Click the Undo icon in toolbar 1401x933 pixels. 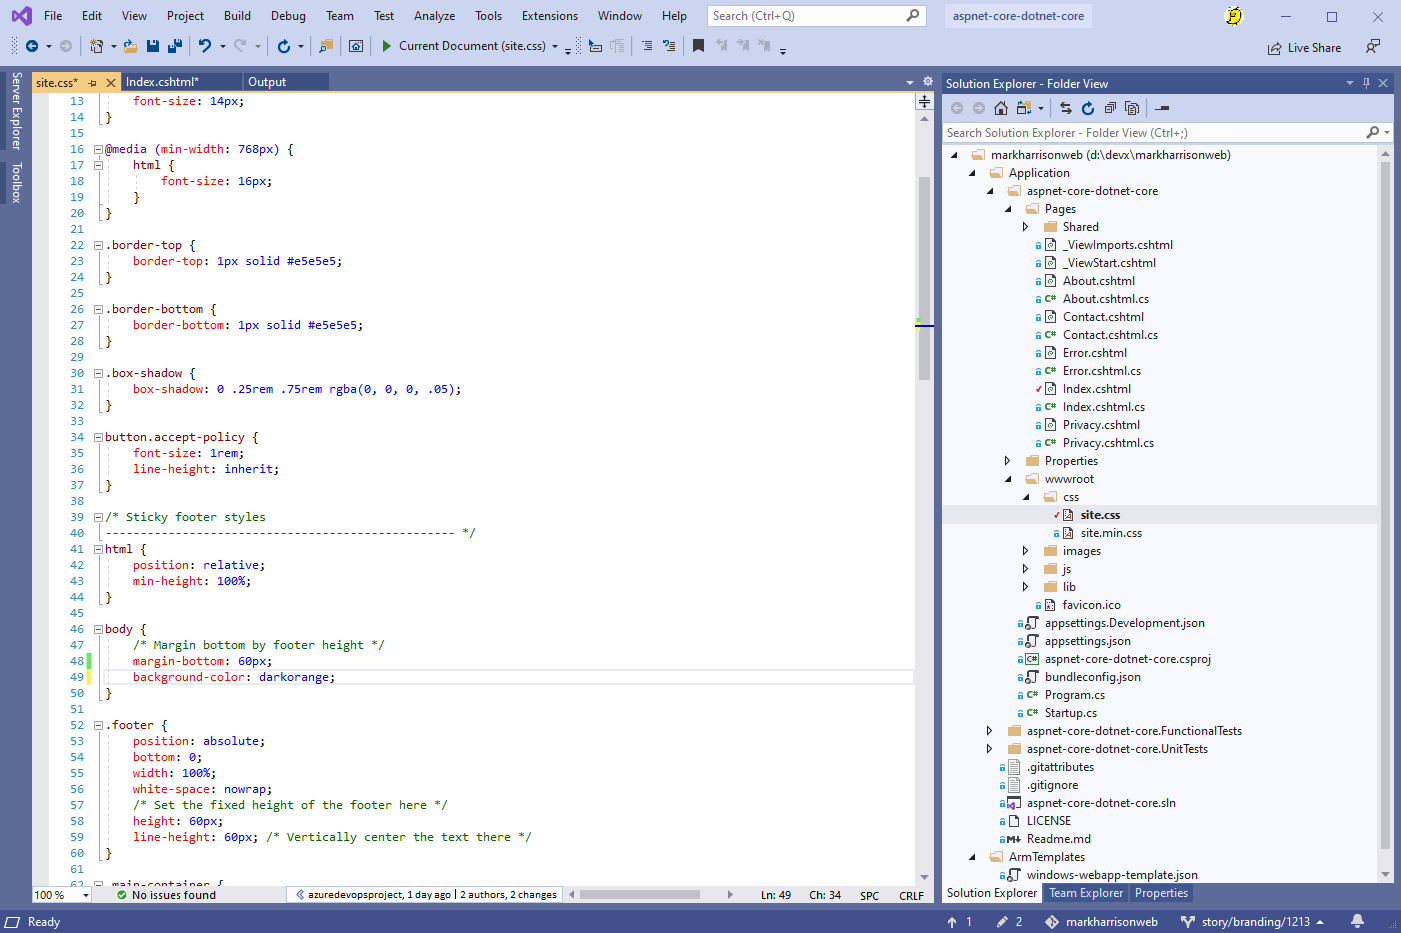point(205,46)
